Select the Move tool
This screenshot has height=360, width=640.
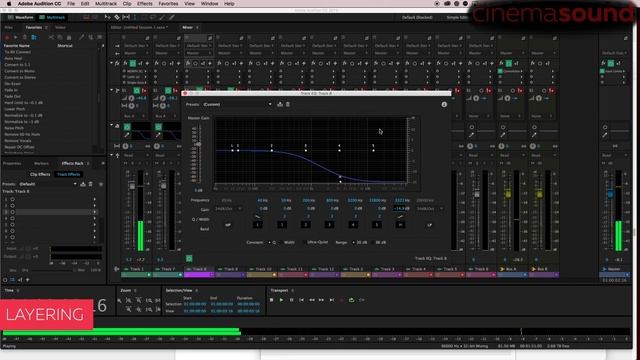(107, 18)
